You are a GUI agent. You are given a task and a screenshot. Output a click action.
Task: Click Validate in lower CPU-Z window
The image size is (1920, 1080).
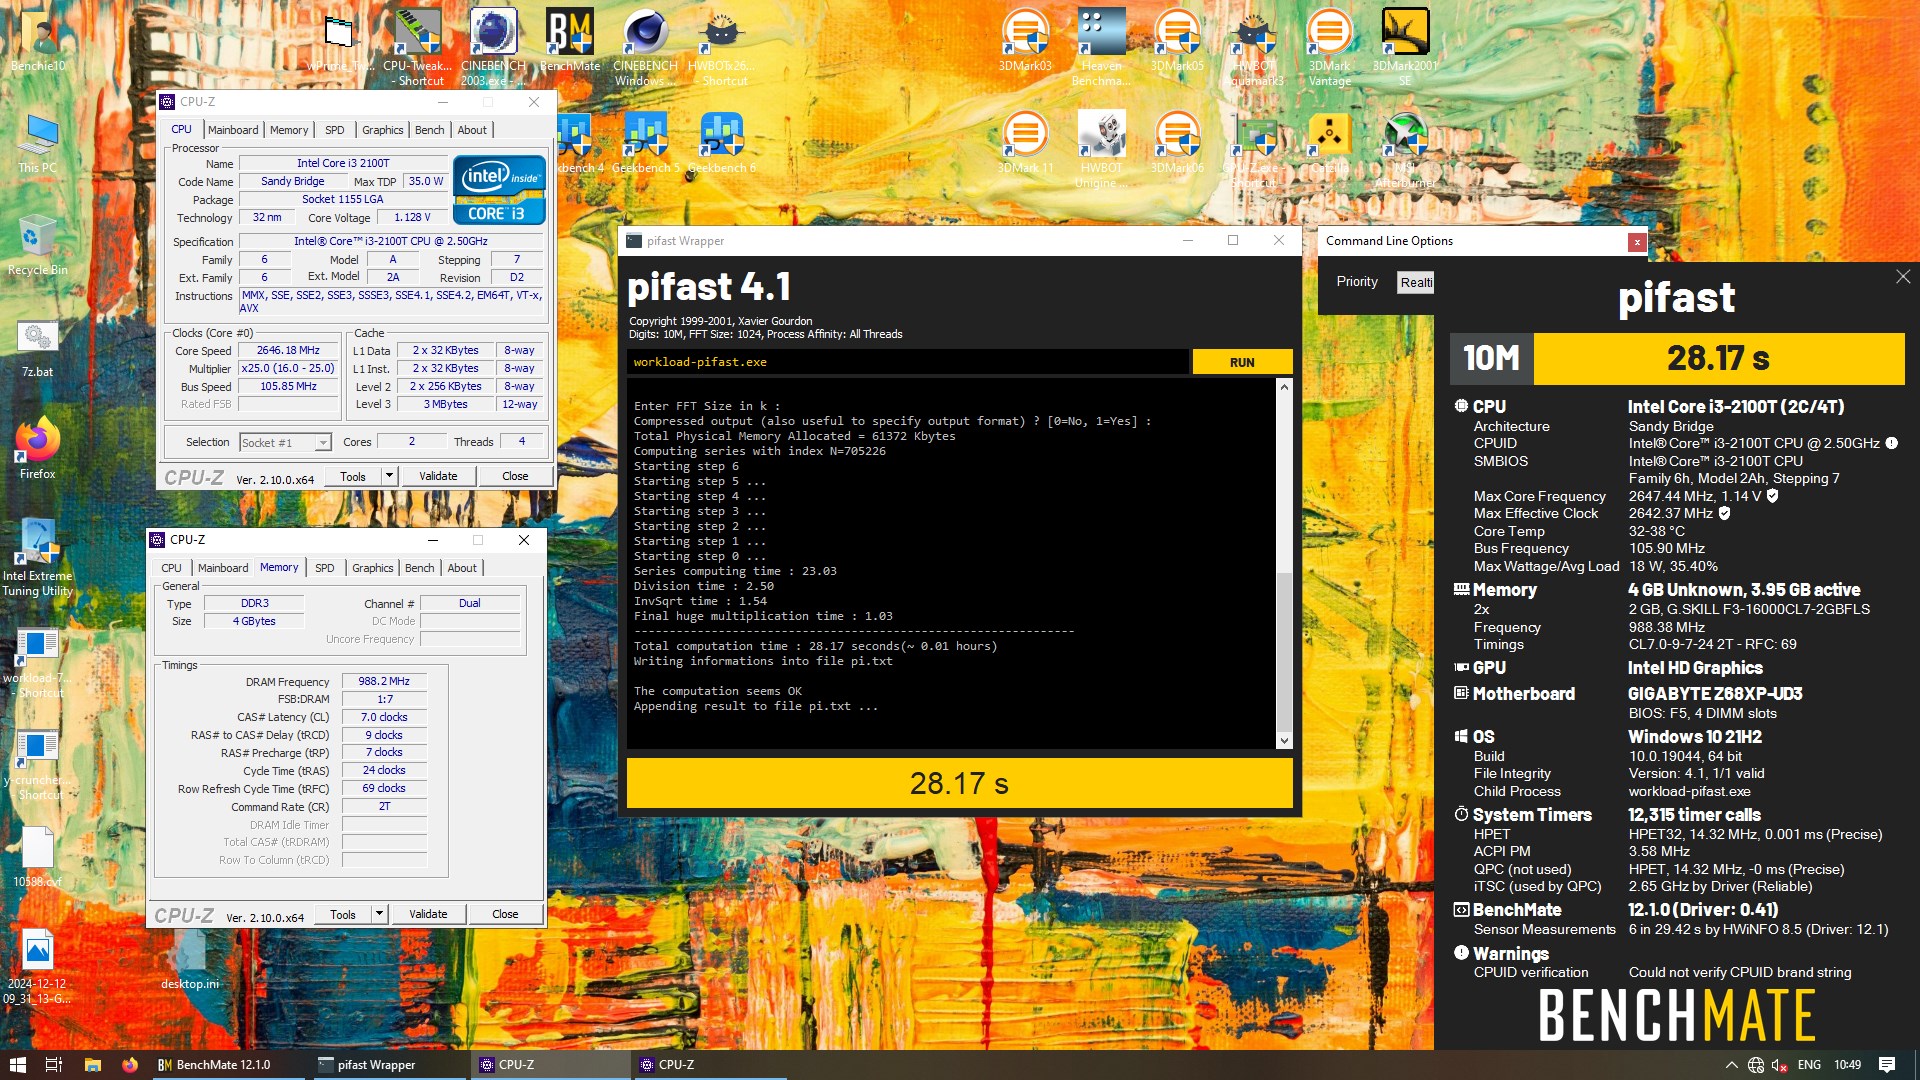(x=428, y=914)
